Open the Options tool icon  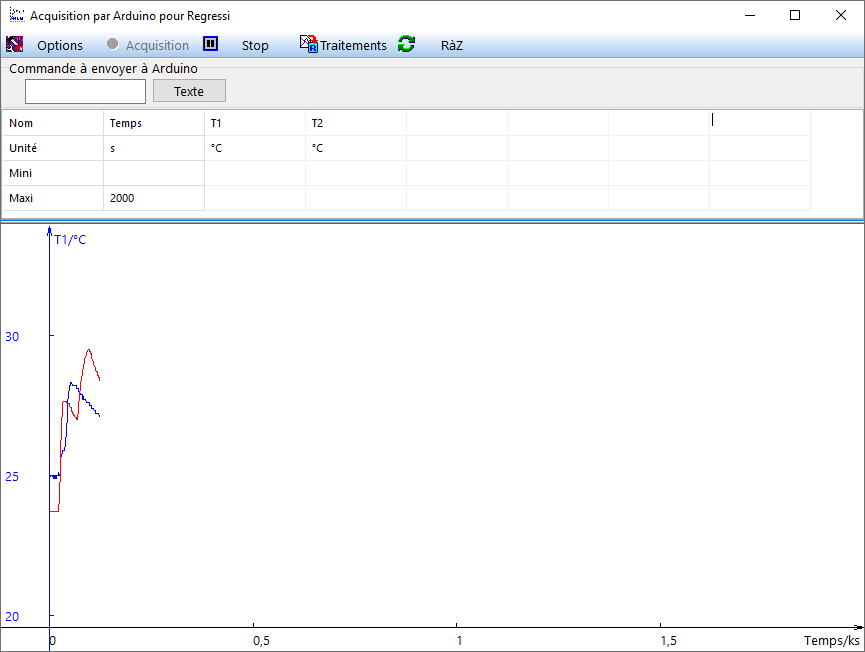pos(14,45)
